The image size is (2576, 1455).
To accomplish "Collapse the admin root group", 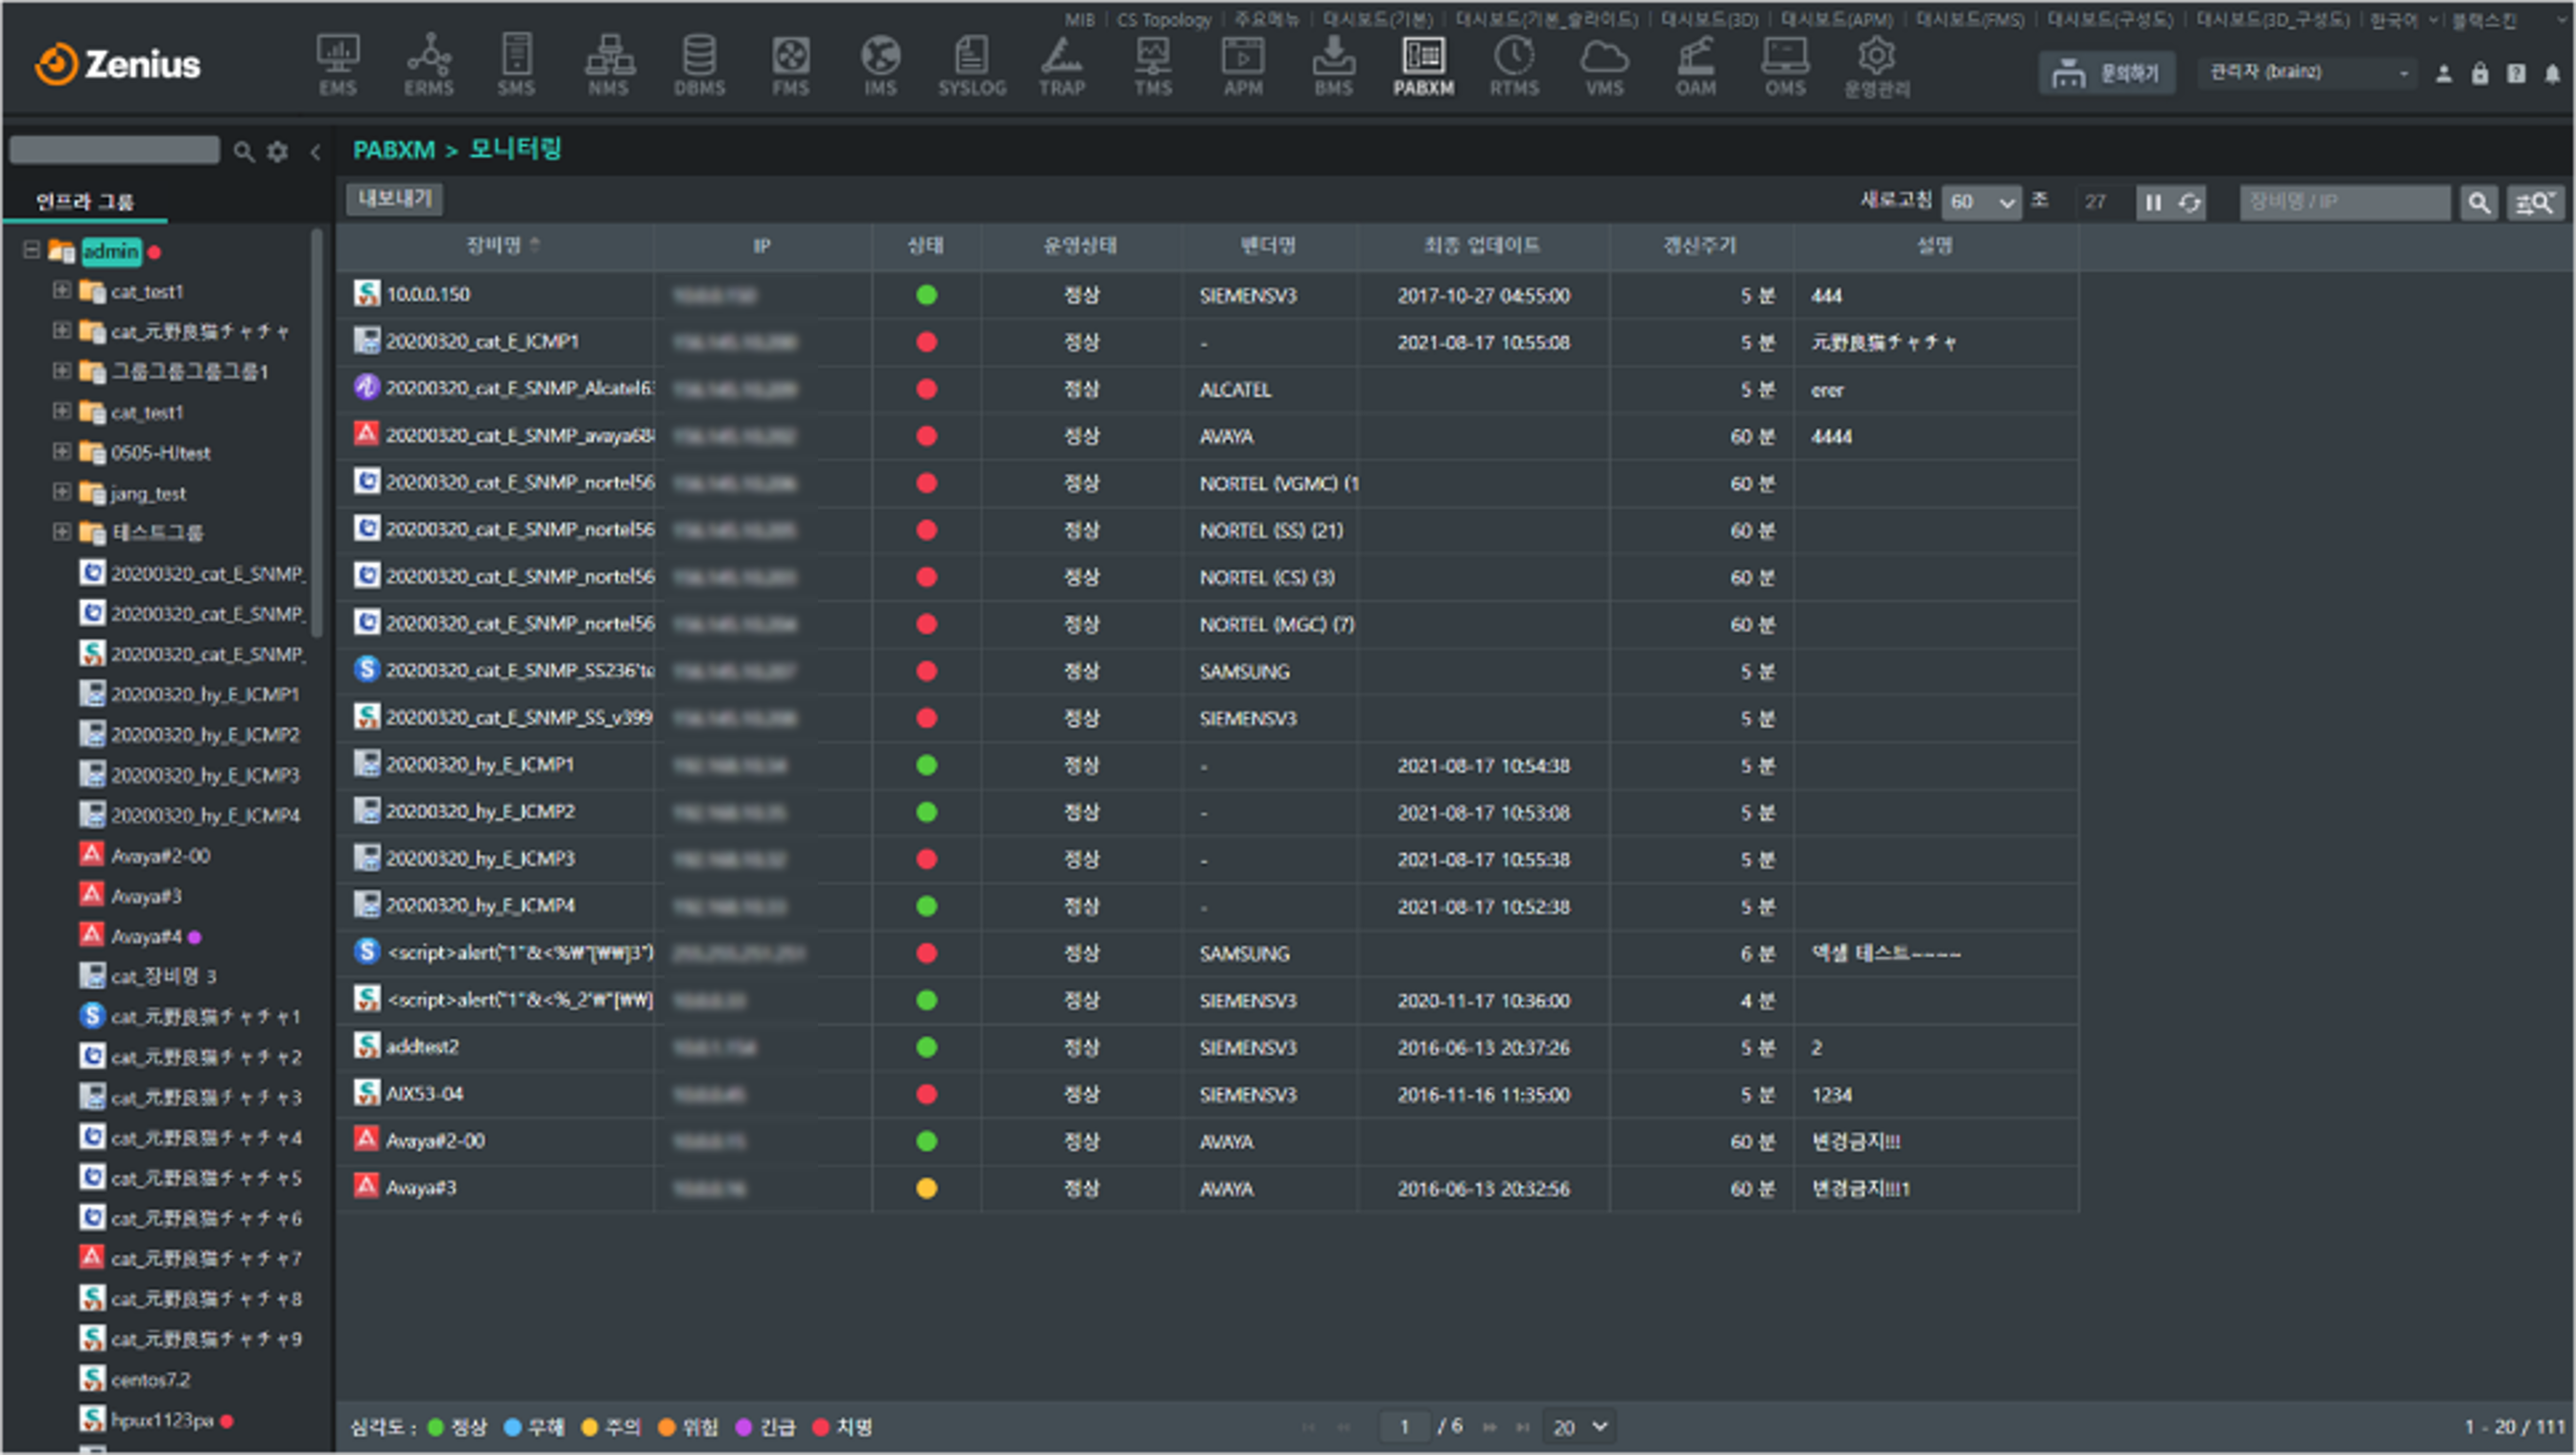I will (x=31, y=250).
